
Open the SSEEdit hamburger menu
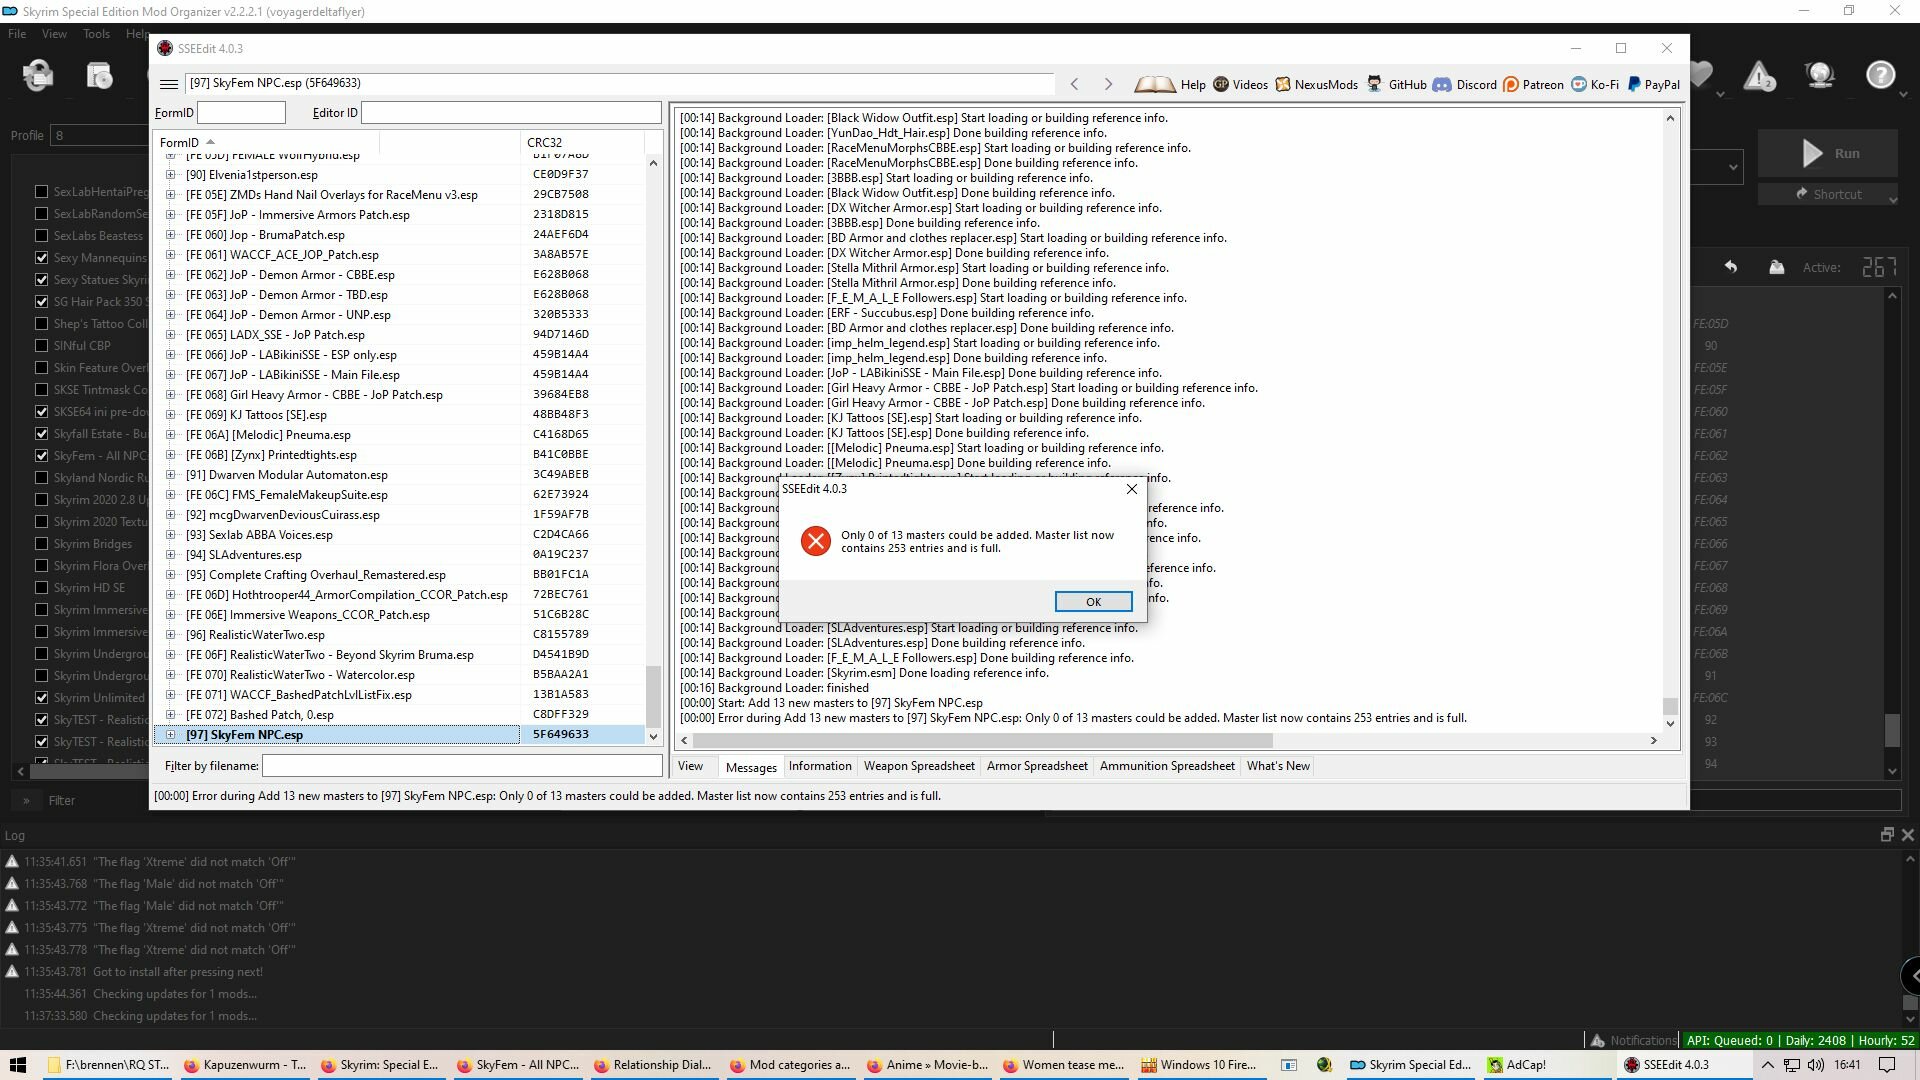(169, 84)
